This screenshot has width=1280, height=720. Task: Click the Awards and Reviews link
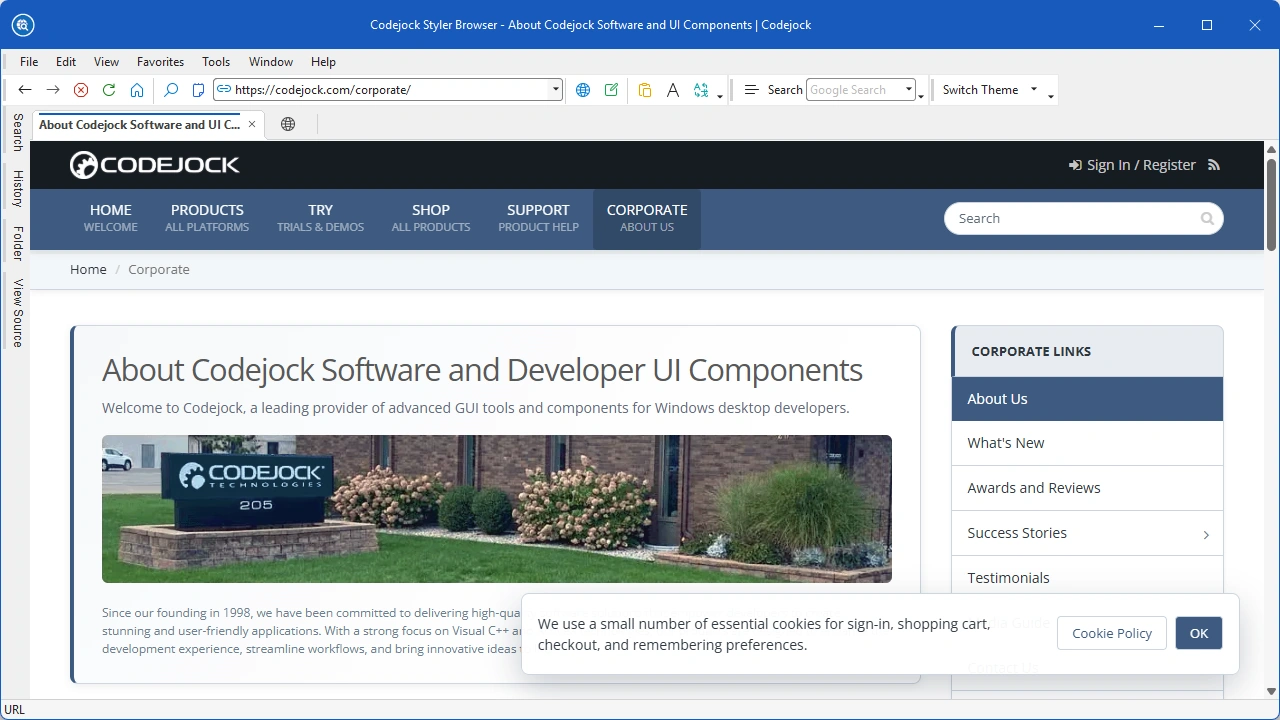pos(1087,488)
